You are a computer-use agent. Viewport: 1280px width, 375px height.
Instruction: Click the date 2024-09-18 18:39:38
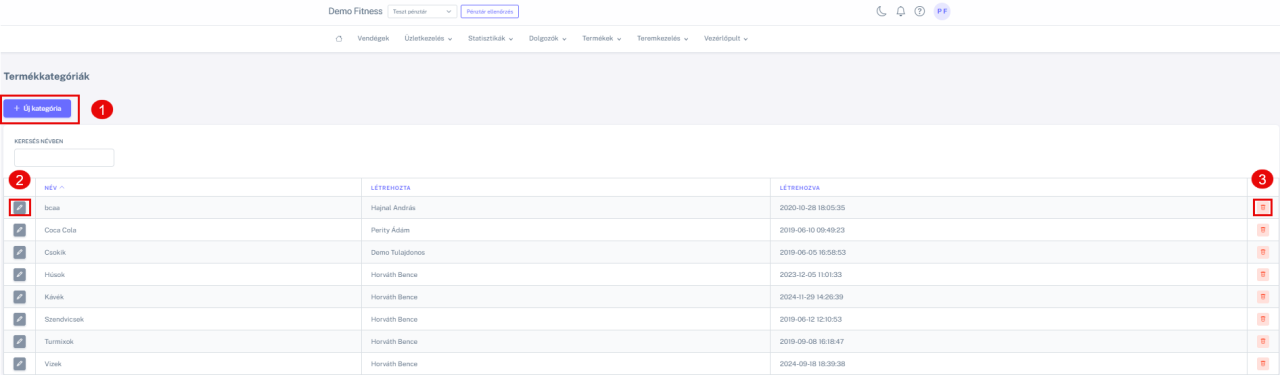tap(813, 363)
